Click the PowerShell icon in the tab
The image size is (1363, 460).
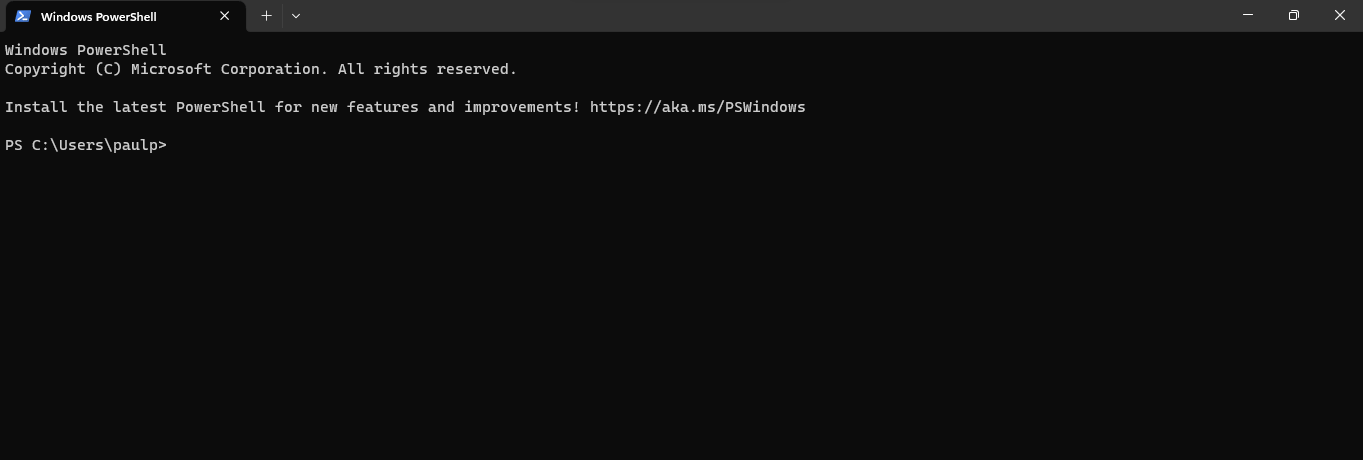pyautogui.click(x=23, y=16)
